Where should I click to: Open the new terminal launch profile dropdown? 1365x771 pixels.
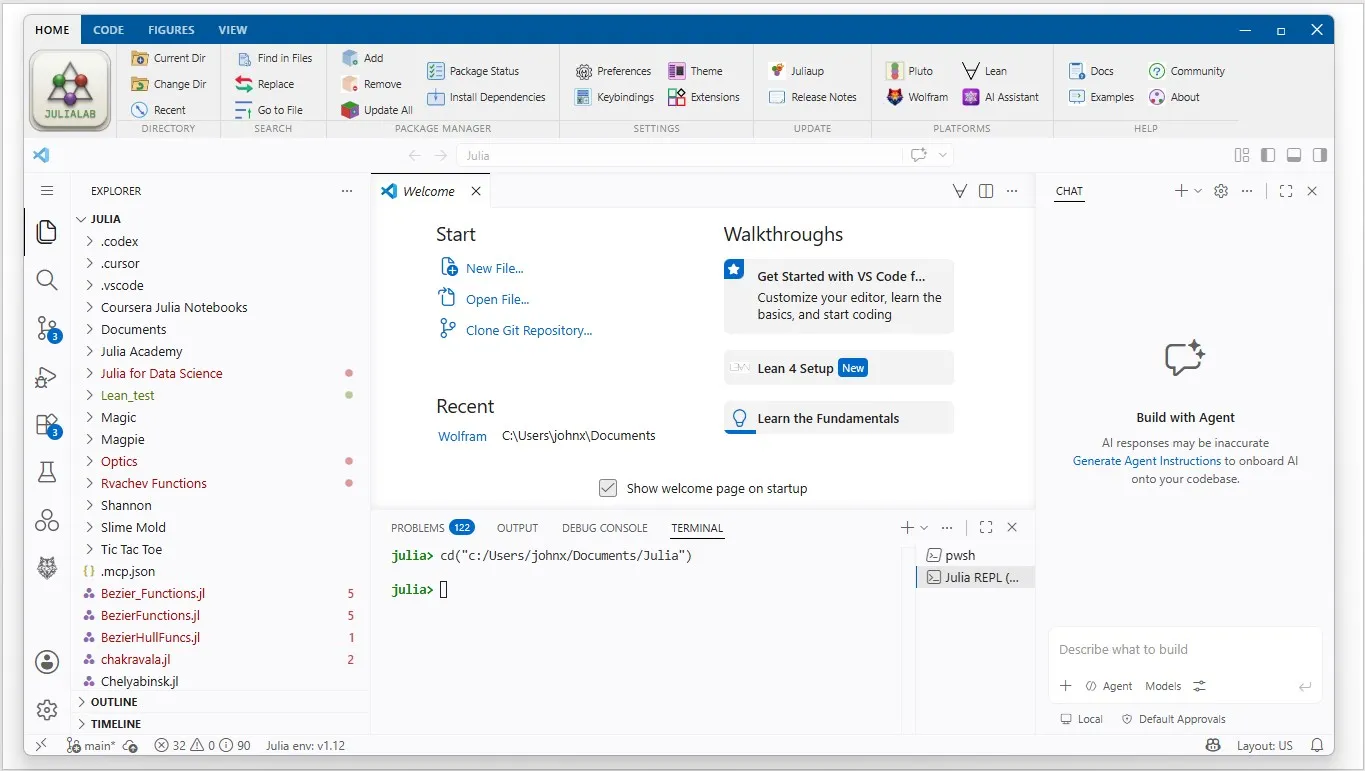(924, 527)
